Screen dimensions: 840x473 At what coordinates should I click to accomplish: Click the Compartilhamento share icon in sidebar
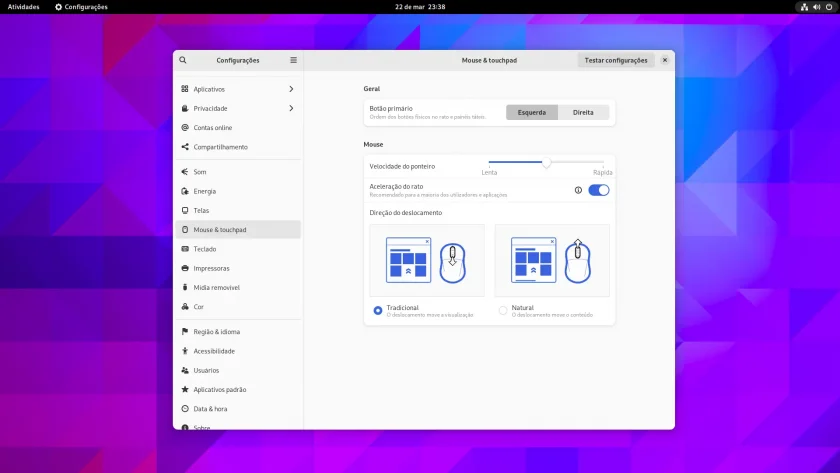click(x=185, y=147)
